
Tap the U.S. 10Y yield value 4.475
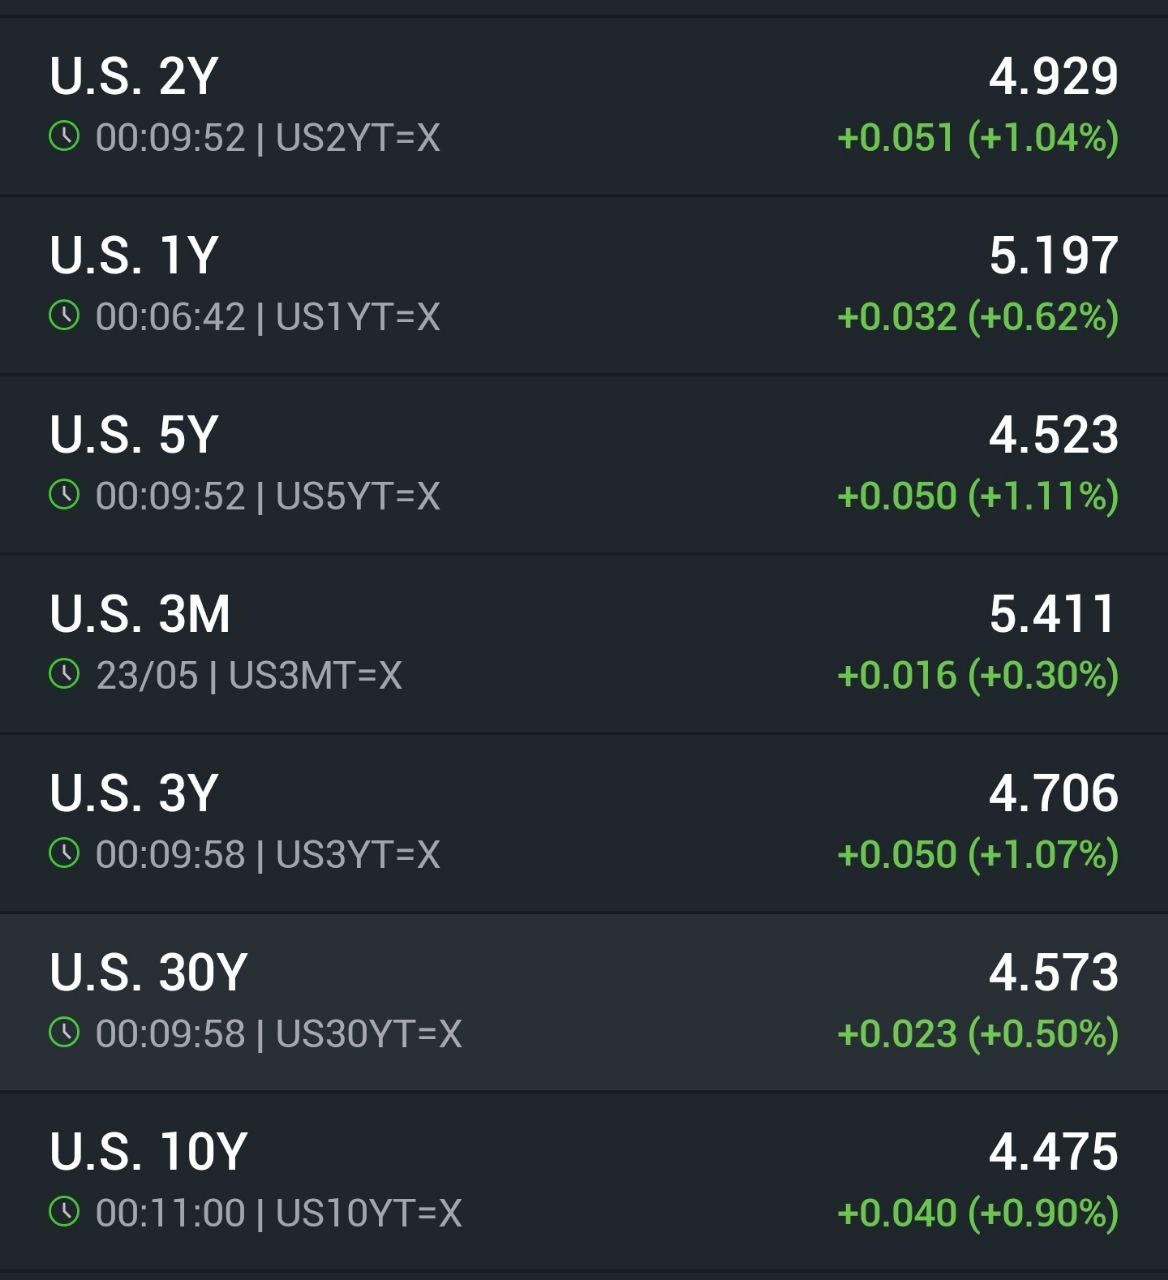[1053, 1151]
